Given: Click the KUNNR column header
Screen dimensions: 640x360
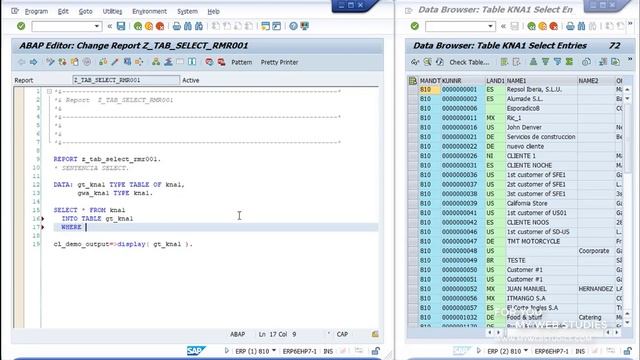Looking at the screenshot, I should (x=462, y=81).
